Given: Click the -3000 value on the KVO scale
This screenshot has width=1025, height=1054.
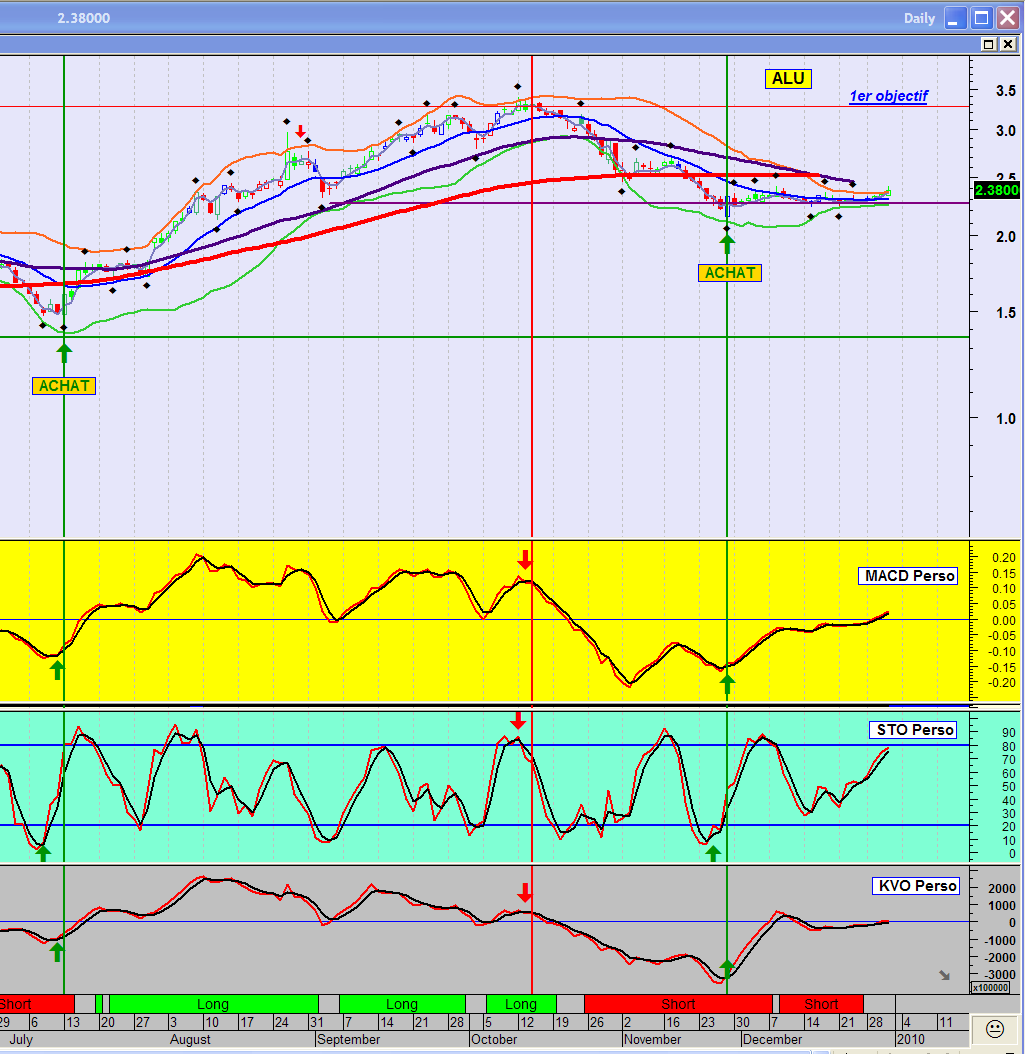Looking at the screenshot, I should pos(1001,975).
